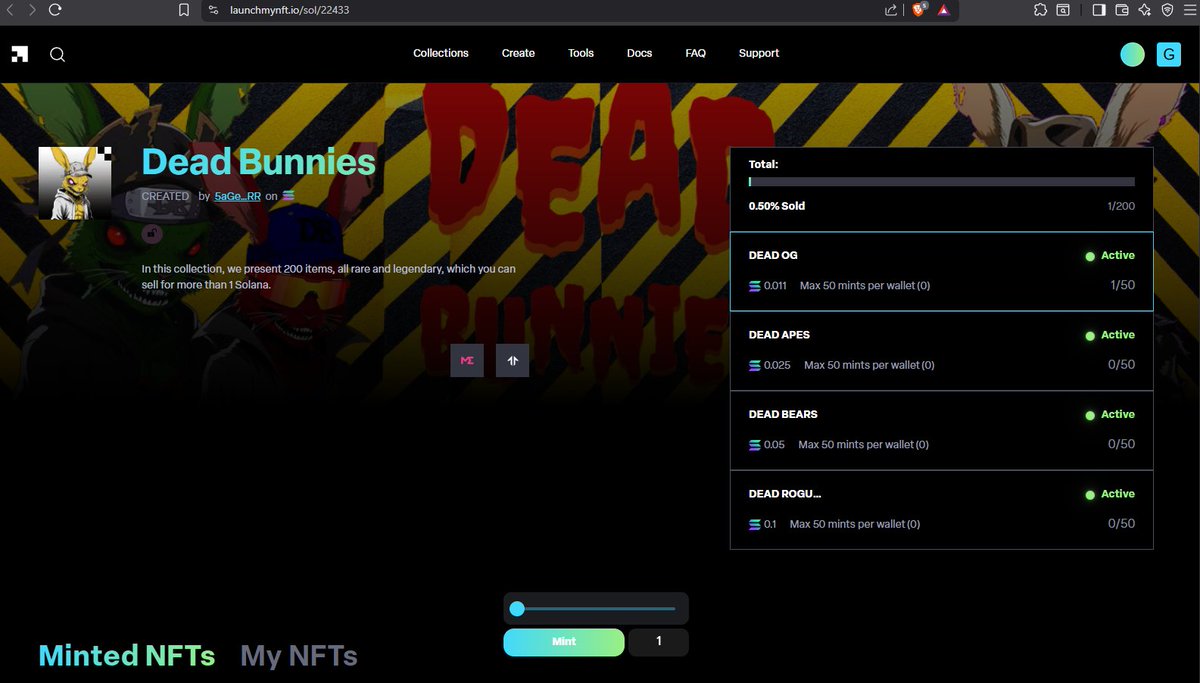Viewport: 1200px width, 683px height.
Task: Toggle the browser sidebar panel
Action: click(x=1098, y=10)
